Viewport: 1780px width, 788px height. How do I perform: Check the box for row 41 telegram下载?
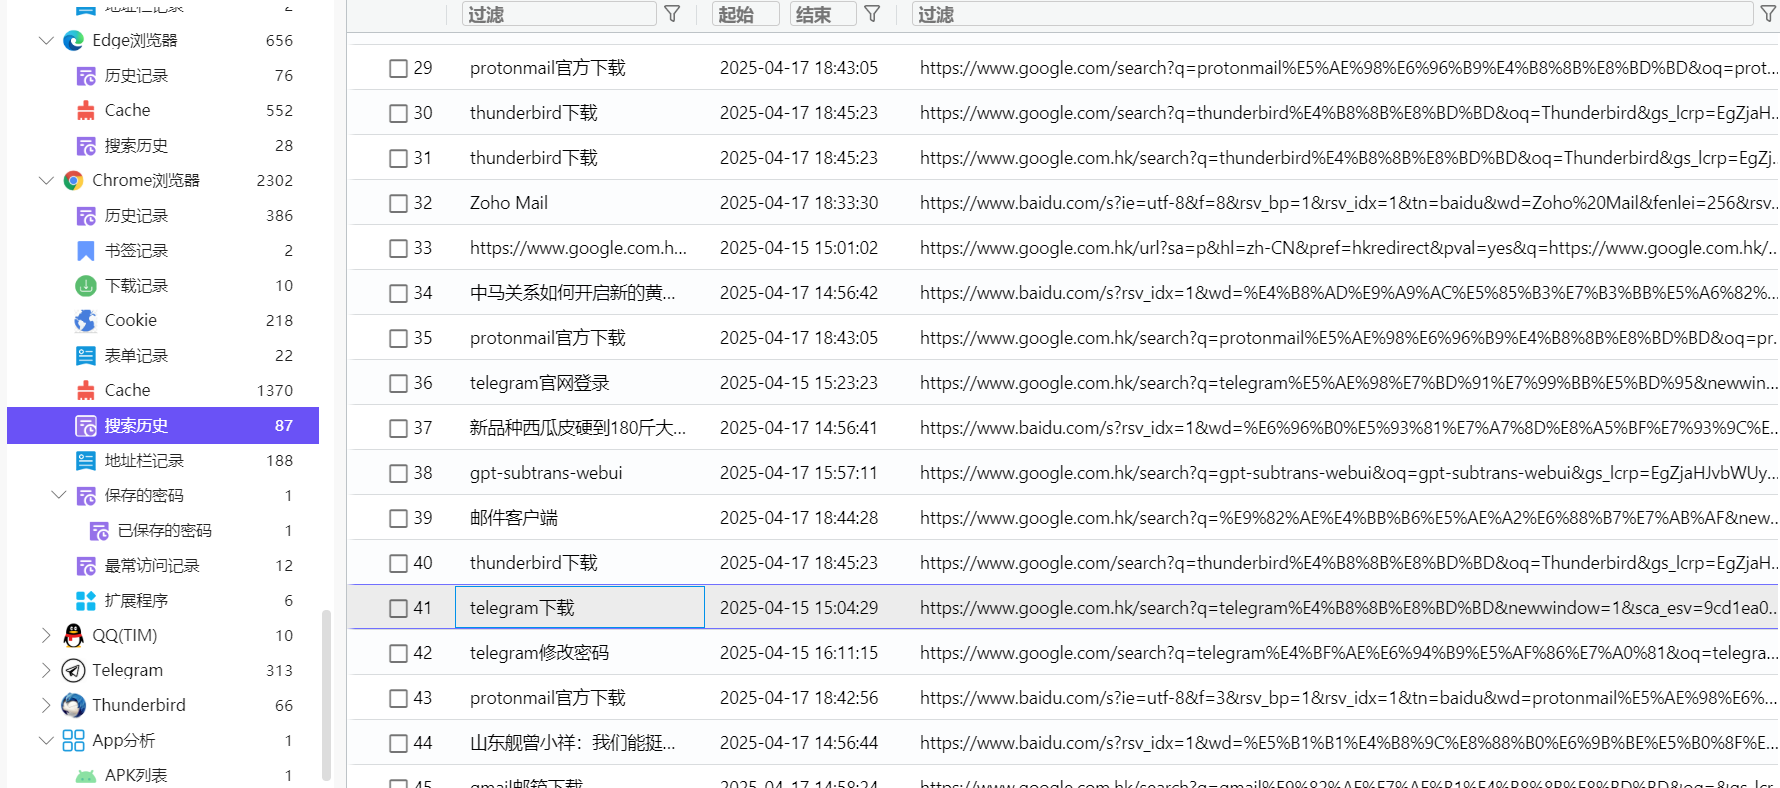point(399,609)
